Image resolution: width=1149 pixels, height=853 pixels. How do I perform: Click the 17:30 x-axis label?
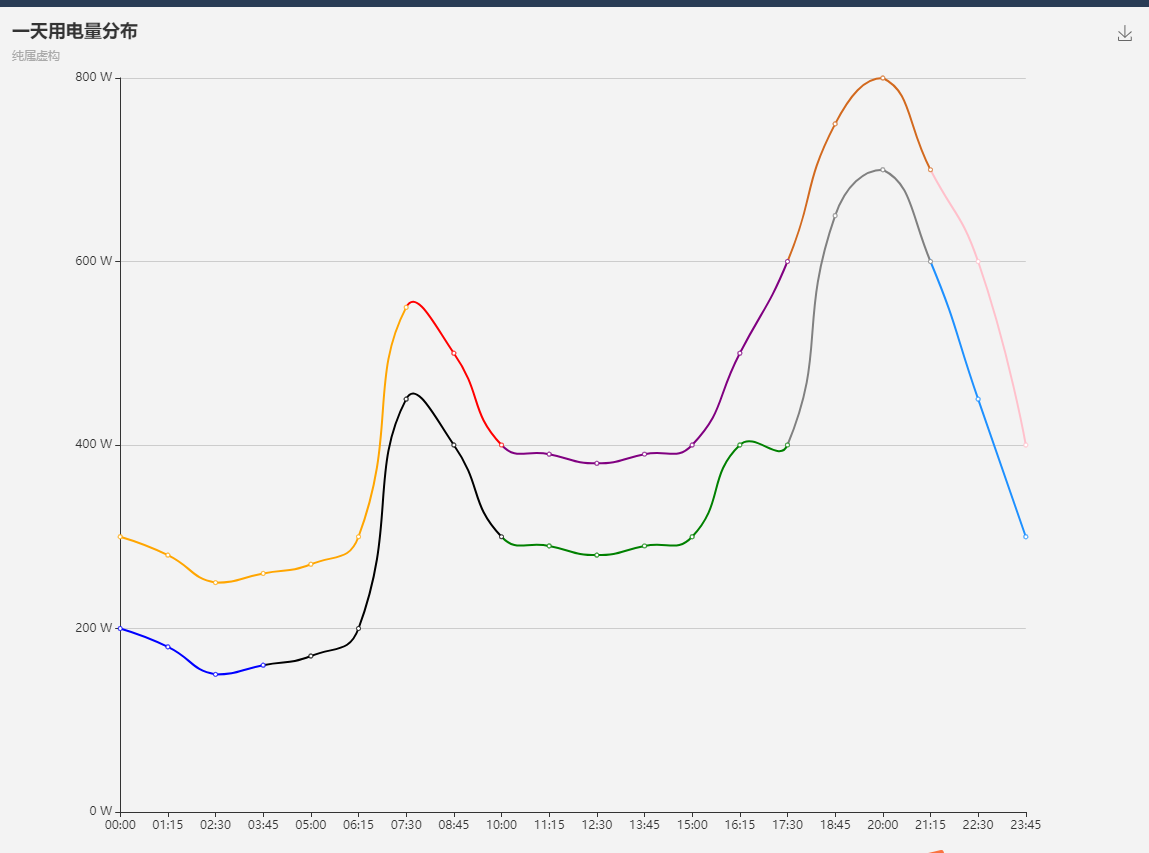coord(787,825)
